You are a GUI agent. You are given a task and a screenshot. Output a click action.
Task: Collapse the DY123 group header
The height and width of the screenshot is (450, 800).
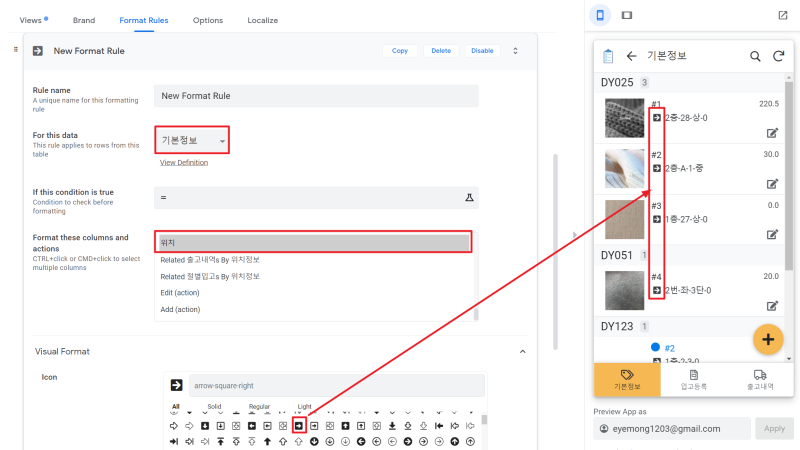[689, 327]
